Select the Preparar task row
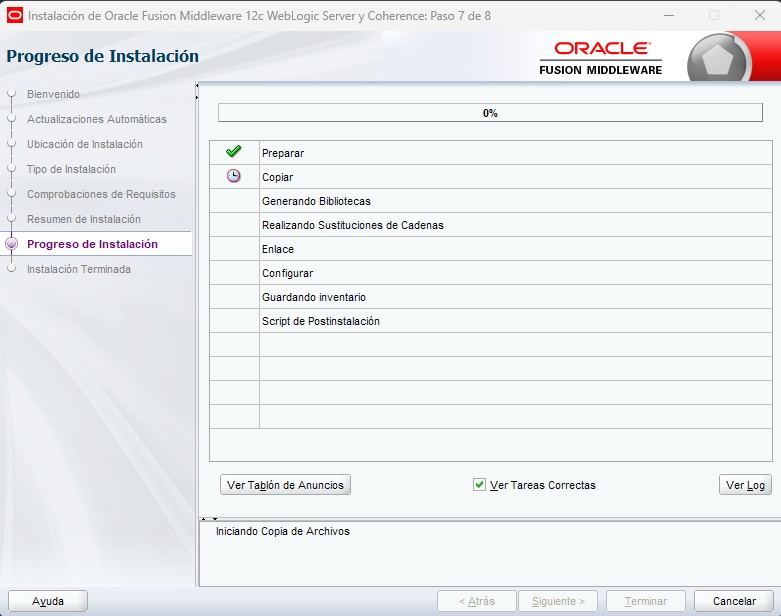Screen dimensions: 781x616 (491, 153)
